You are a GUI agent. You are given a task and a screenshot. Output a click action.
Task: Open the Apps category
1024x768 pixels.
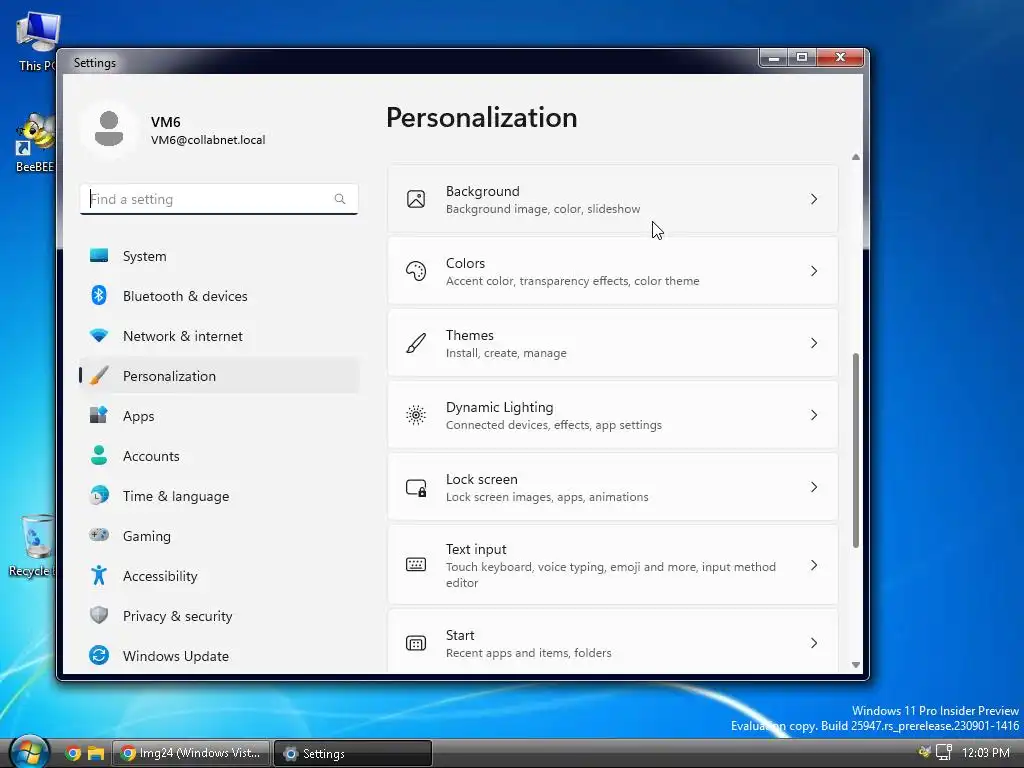click(x=219, y=415)
